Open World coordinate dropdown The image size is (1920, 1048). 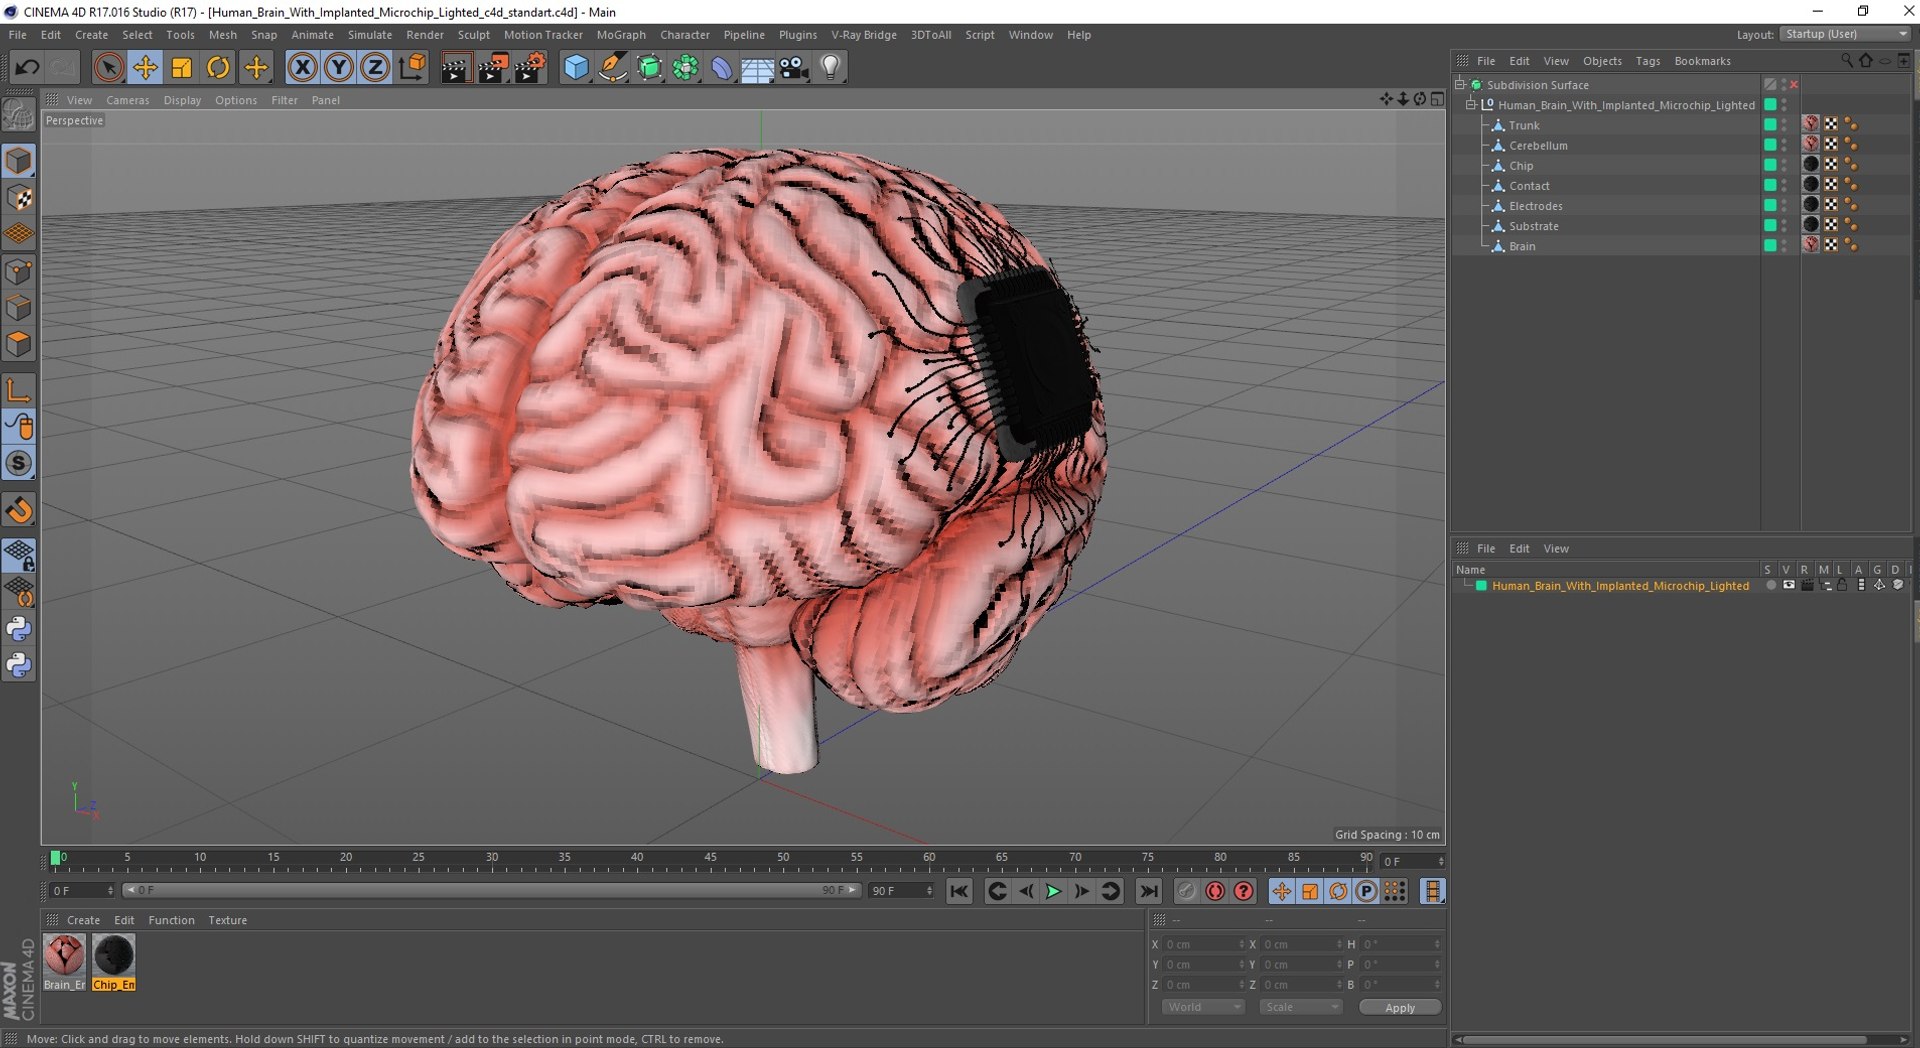tap(1203, 1007)
